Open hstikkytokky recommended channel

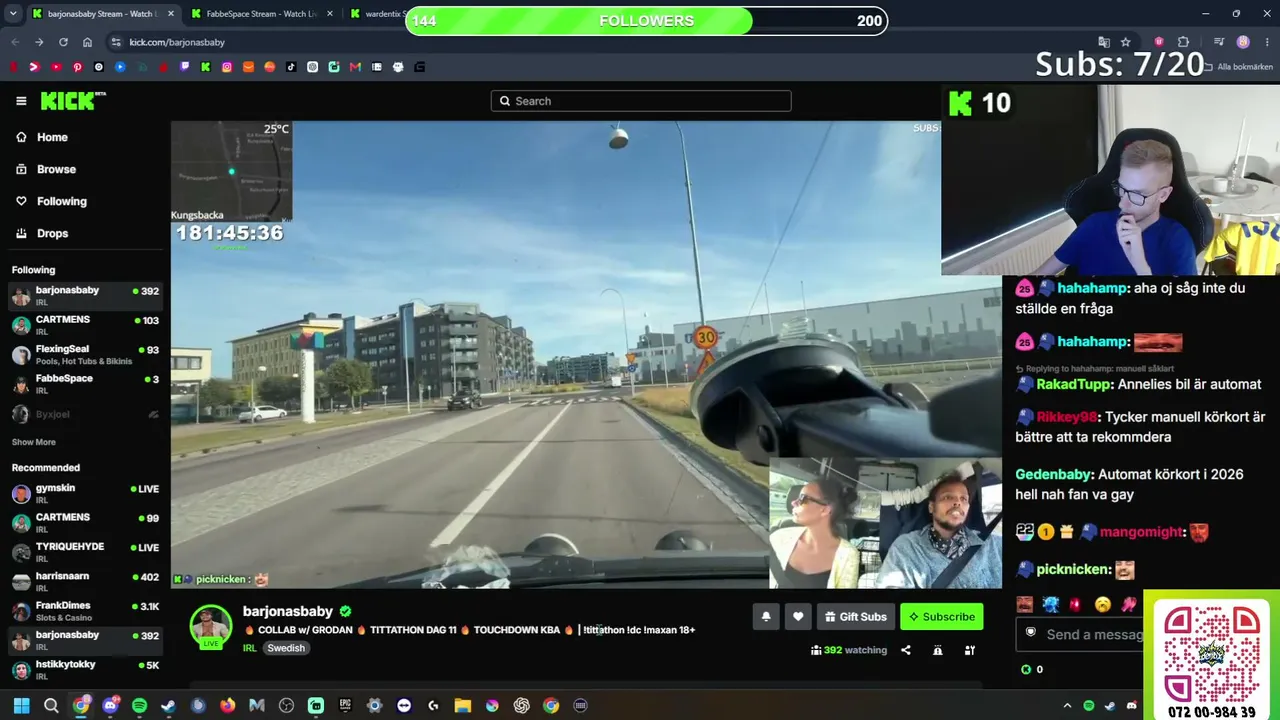coord(85,670)
